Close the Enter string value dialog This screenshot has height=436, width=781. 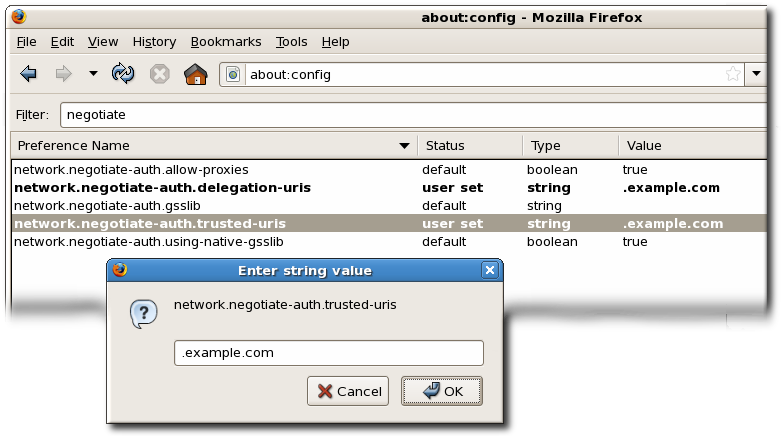coord(489,270)
